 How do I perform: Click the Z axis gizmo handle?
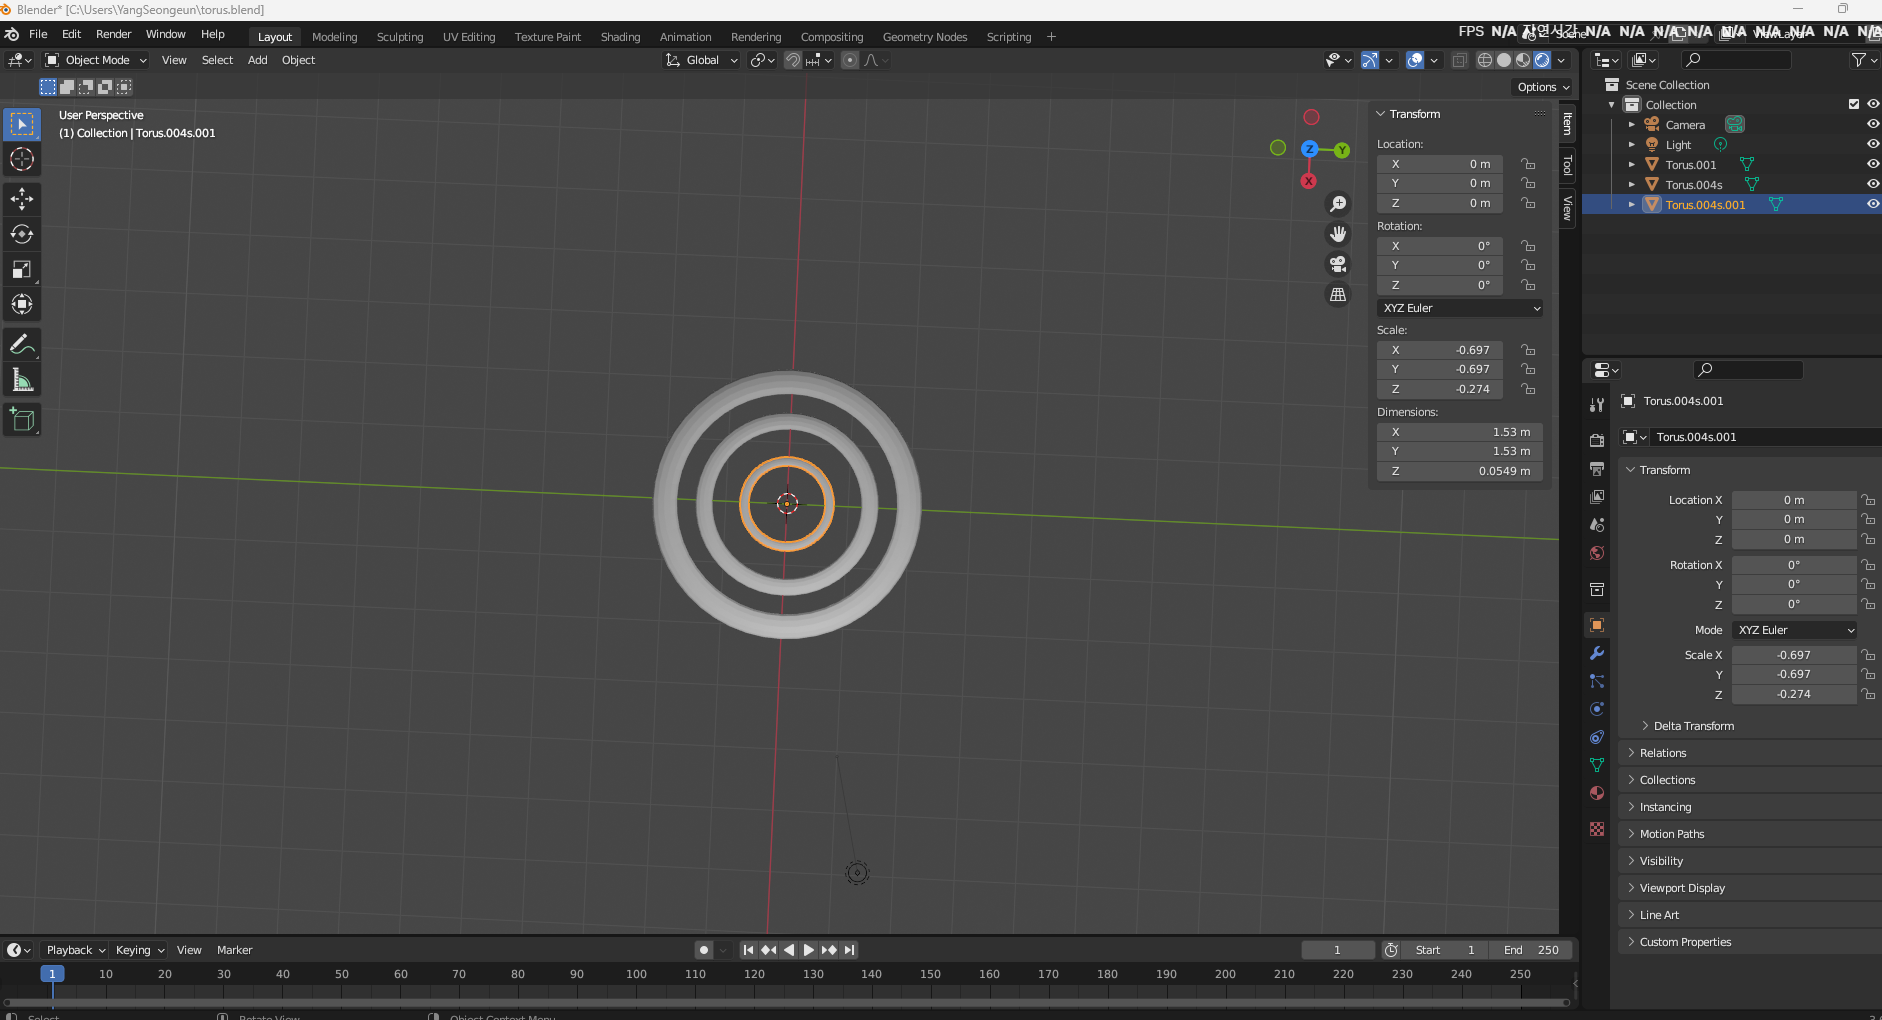[1309, 149]
